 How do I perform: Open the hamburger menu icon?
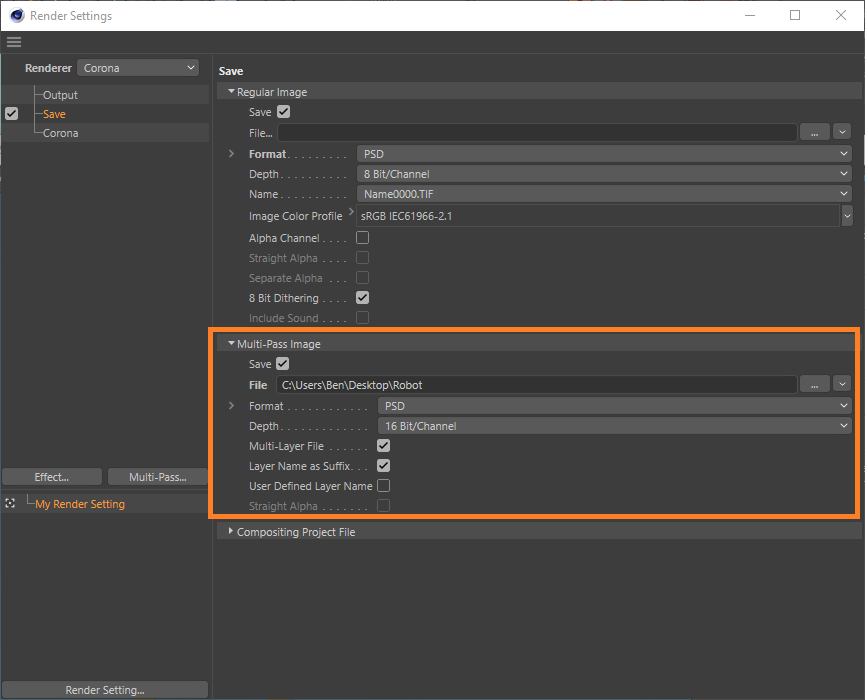pos(13,42)
